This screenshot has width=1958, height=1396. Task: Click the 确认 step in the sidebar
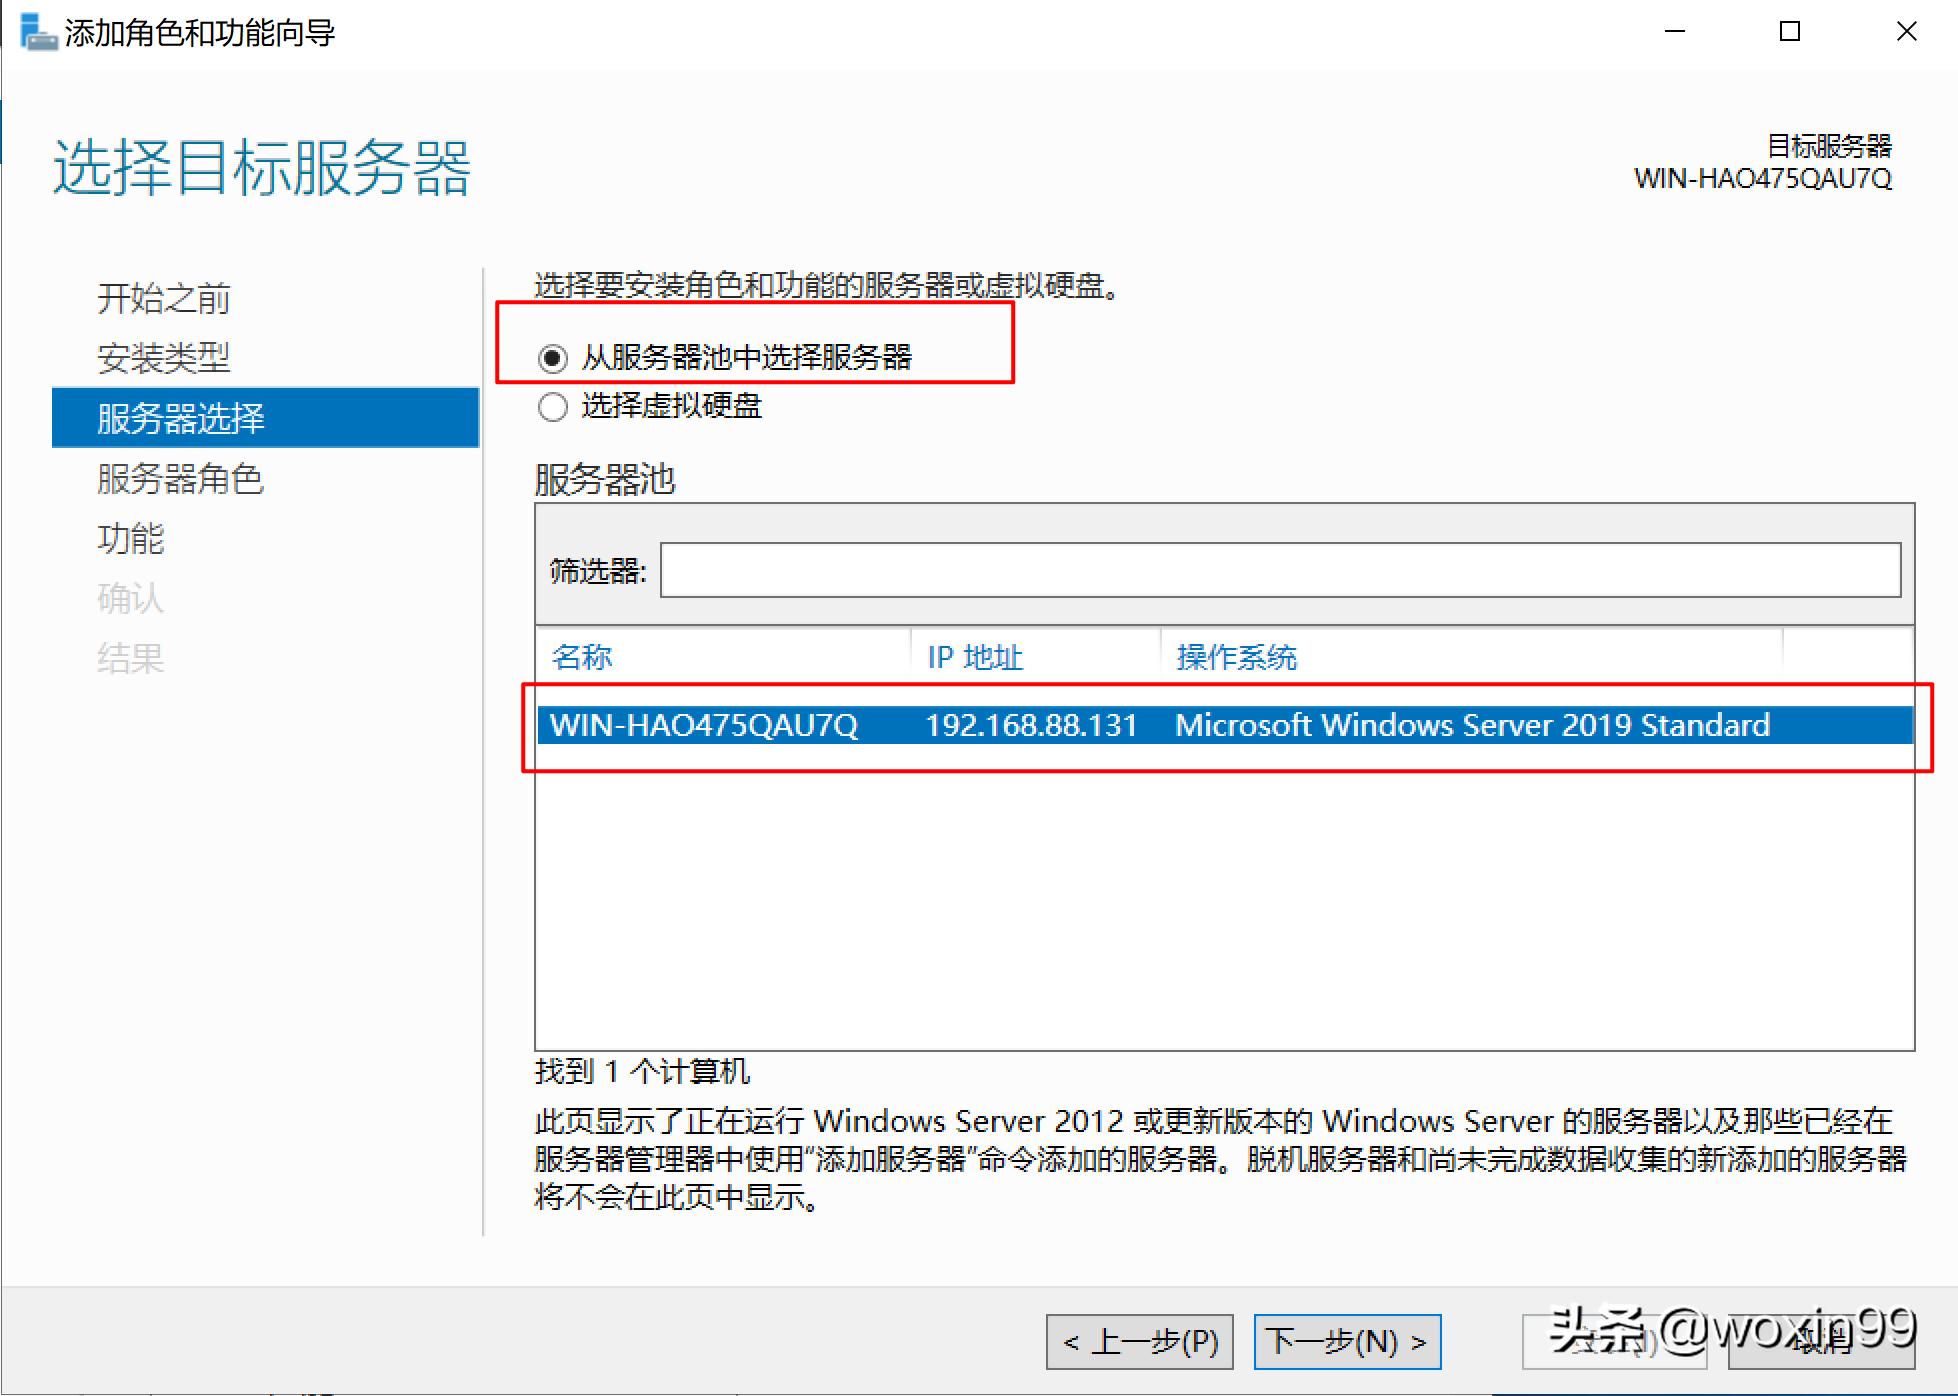(x=130, y=599)
